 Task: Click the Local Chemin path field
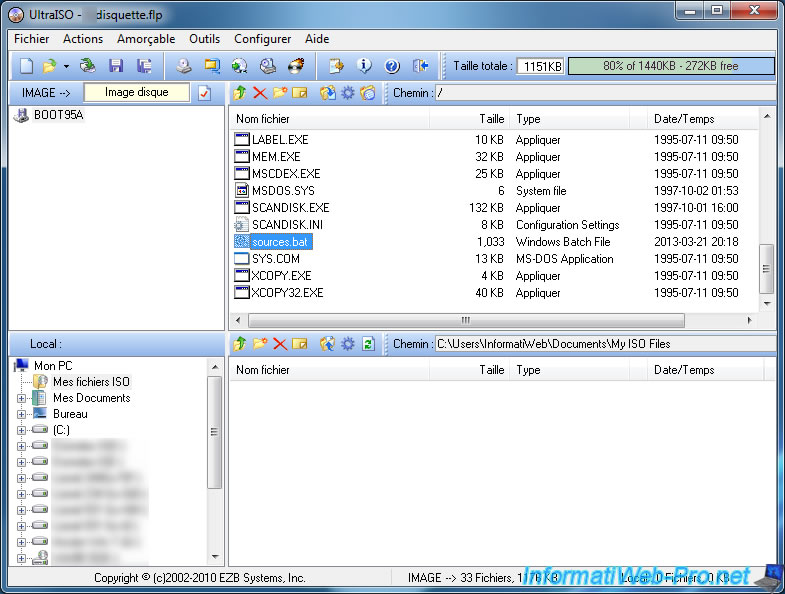(x=605, y=344)
